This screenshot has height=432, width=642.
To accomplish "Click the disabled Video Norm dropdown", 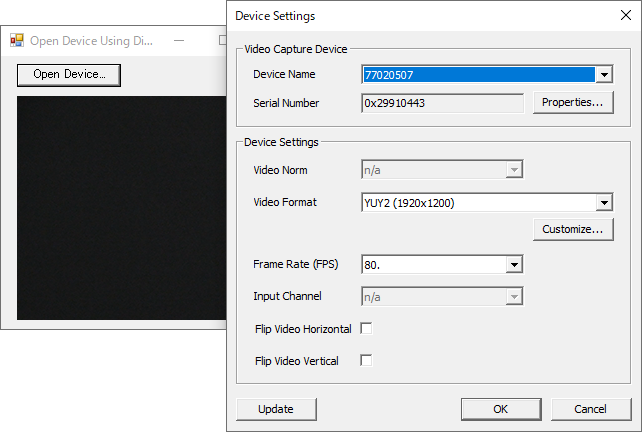I will pyautogui.click(x=442, y=170).
